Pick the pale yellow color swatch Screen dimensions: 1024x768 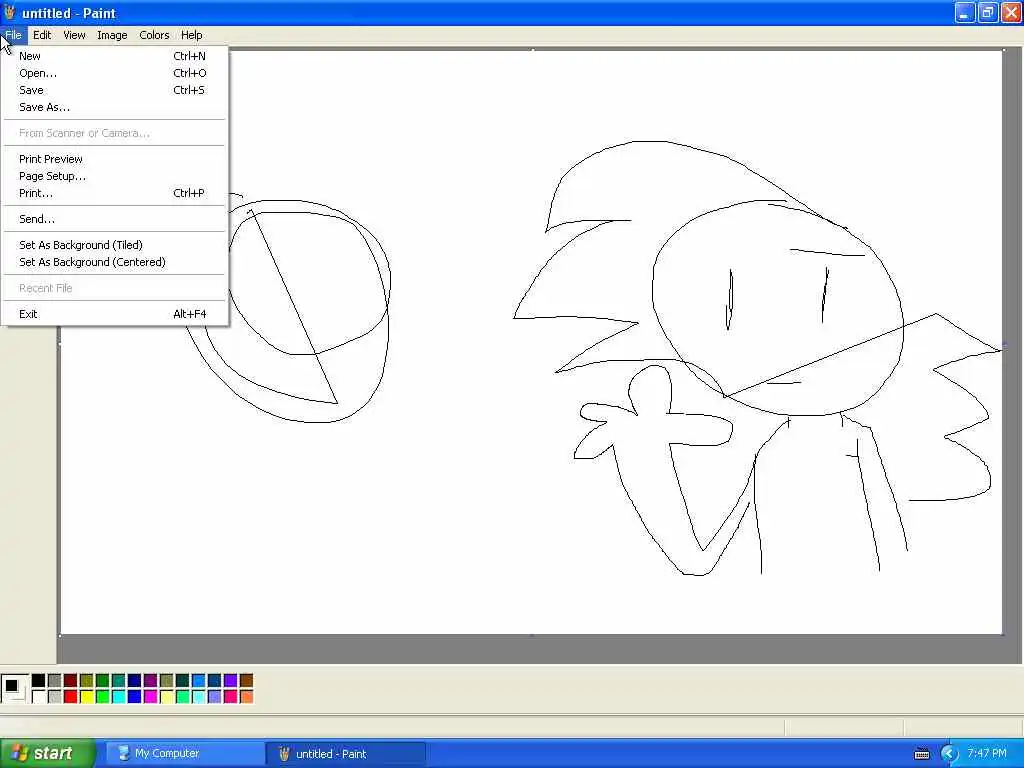pos(167,697)
